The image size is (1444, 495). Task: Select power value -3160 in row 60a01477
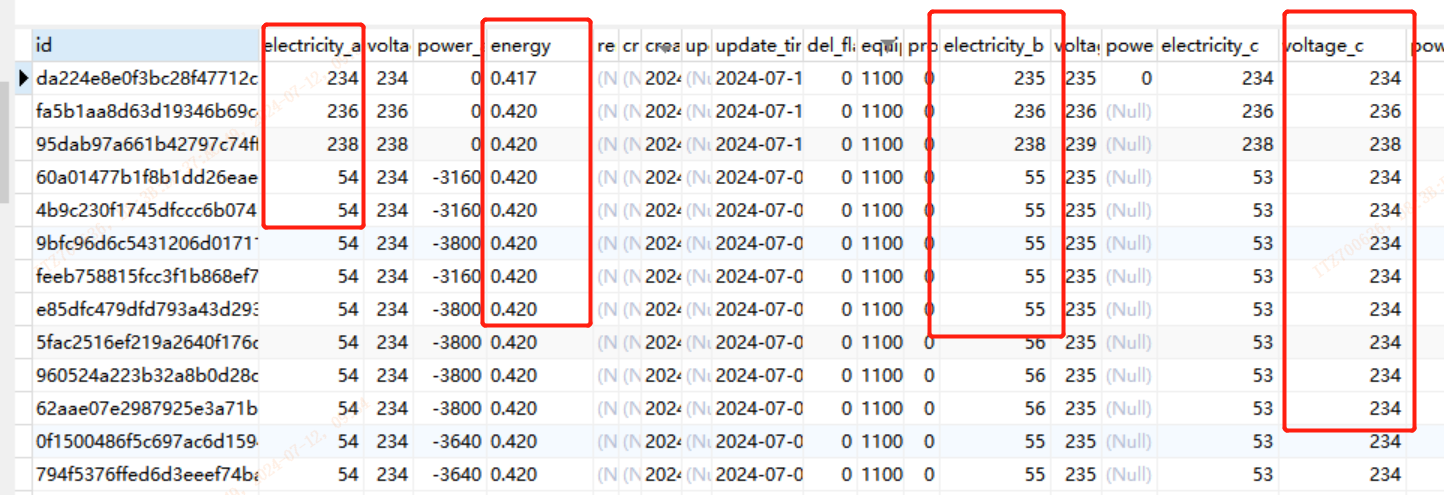pyautogui.click(x=449, y=177)
